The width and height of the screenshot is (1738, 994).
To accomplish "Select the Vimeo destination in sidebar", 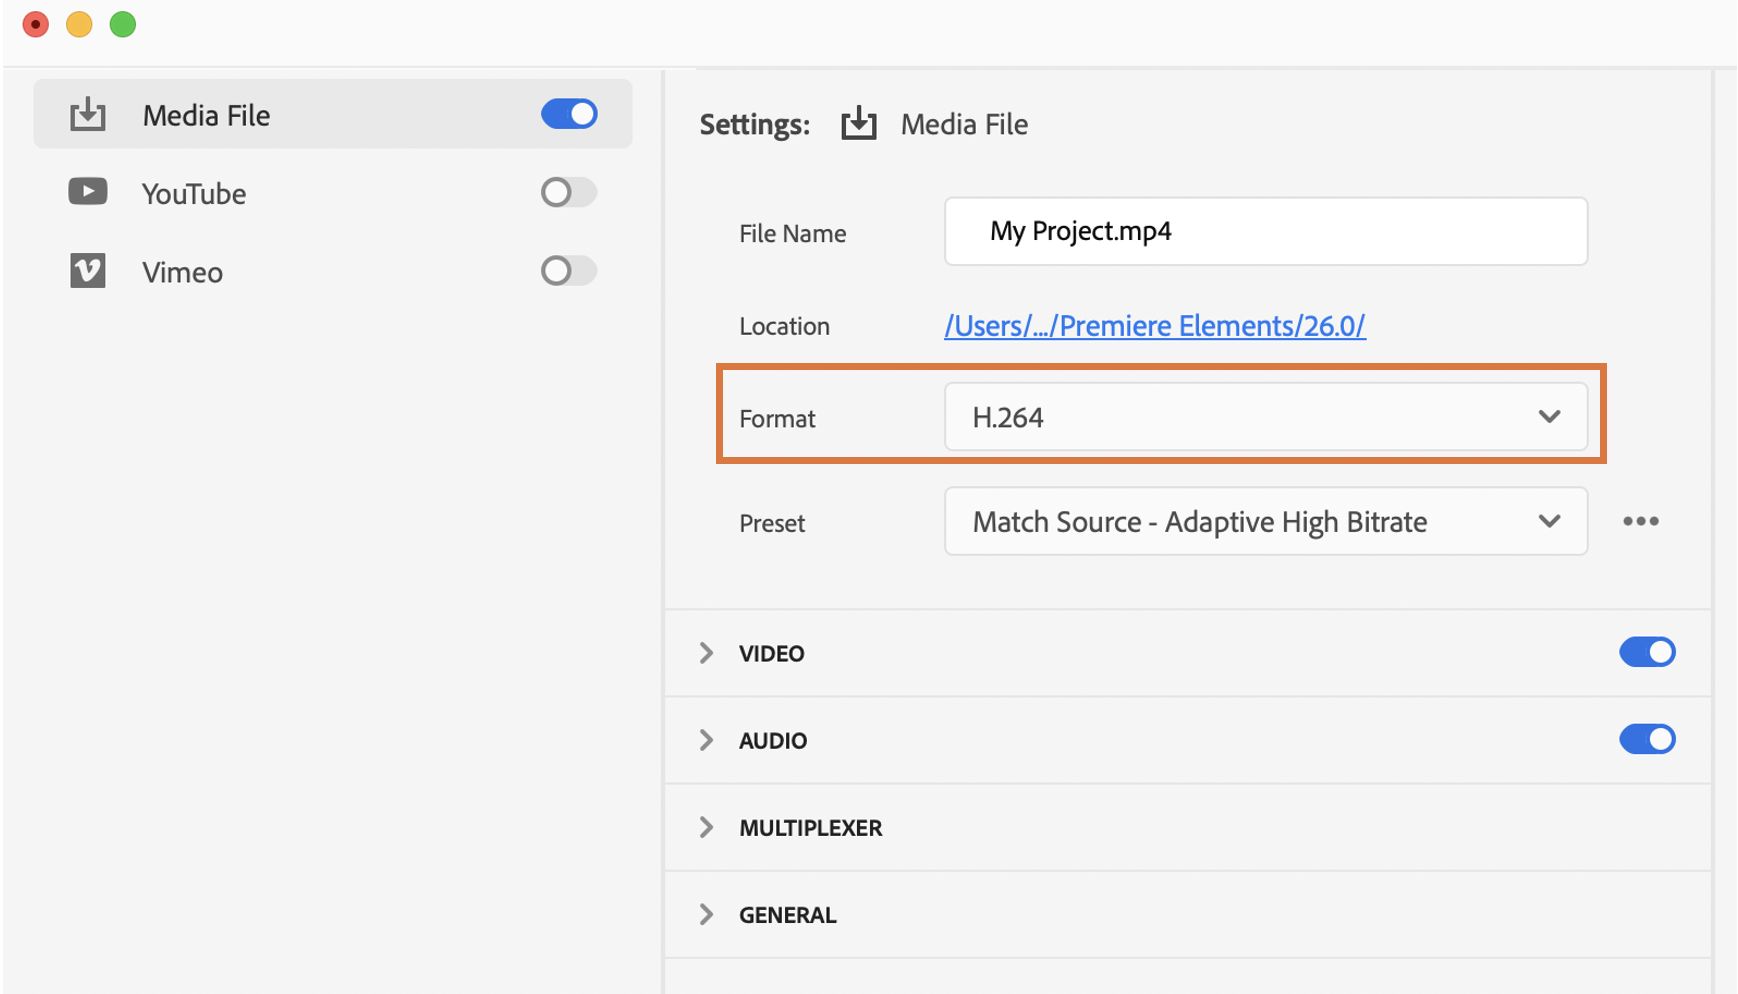I will click(x=182, y=273).
